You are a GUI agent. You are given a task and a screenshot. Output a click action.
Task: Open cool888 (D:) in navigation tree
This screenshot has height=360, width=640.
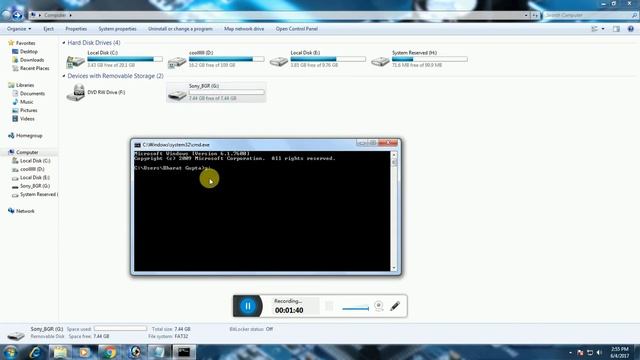pyautogui.click(x=32, y=169)
